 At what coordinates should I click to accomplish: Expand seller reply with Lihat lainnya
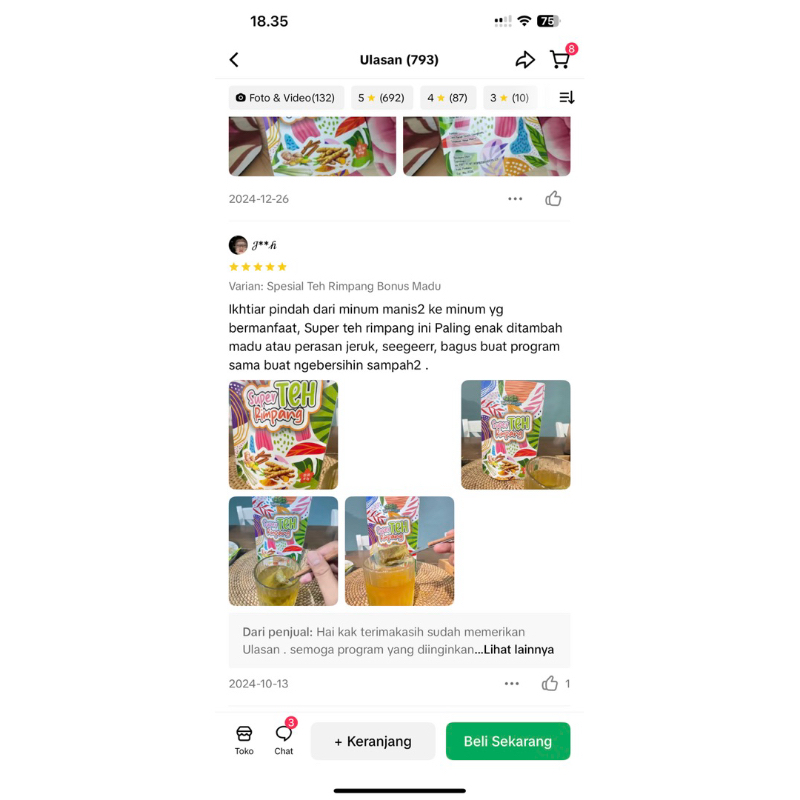click(518, 649)
